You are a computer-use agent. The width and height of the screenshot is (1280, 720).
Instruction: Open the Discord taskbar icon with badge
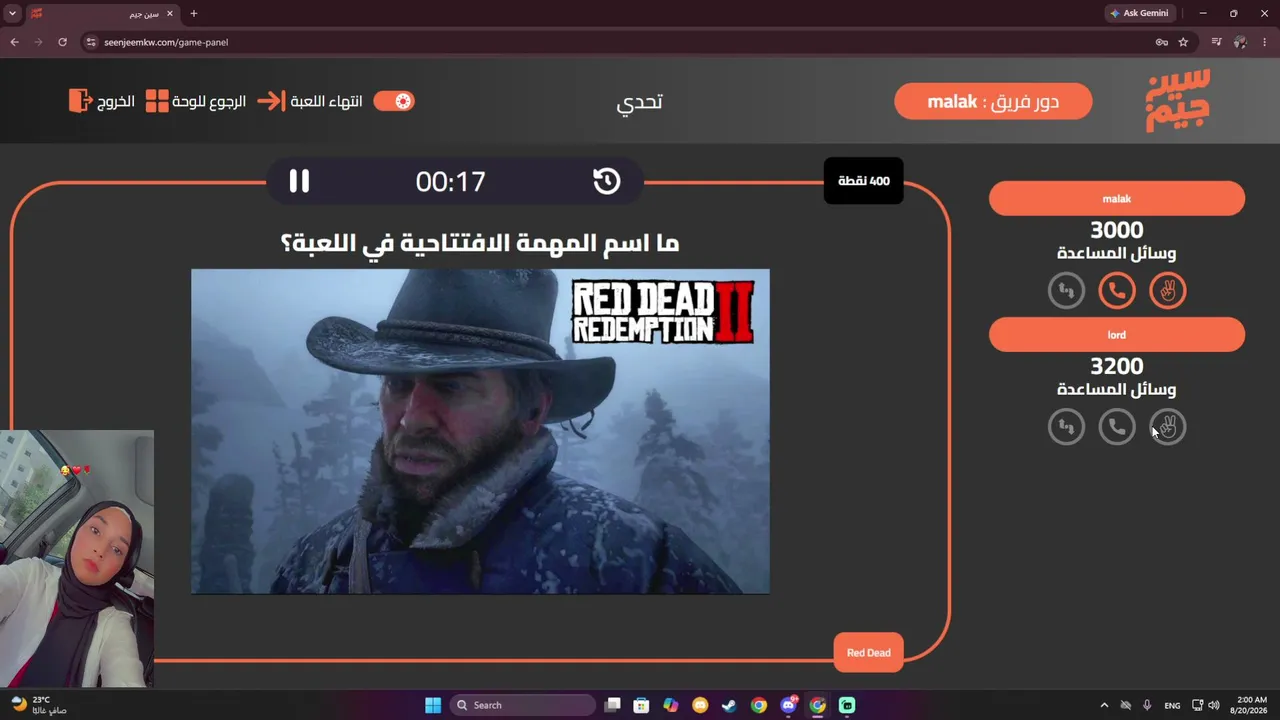pyautogui.click(x=789, y=705)
